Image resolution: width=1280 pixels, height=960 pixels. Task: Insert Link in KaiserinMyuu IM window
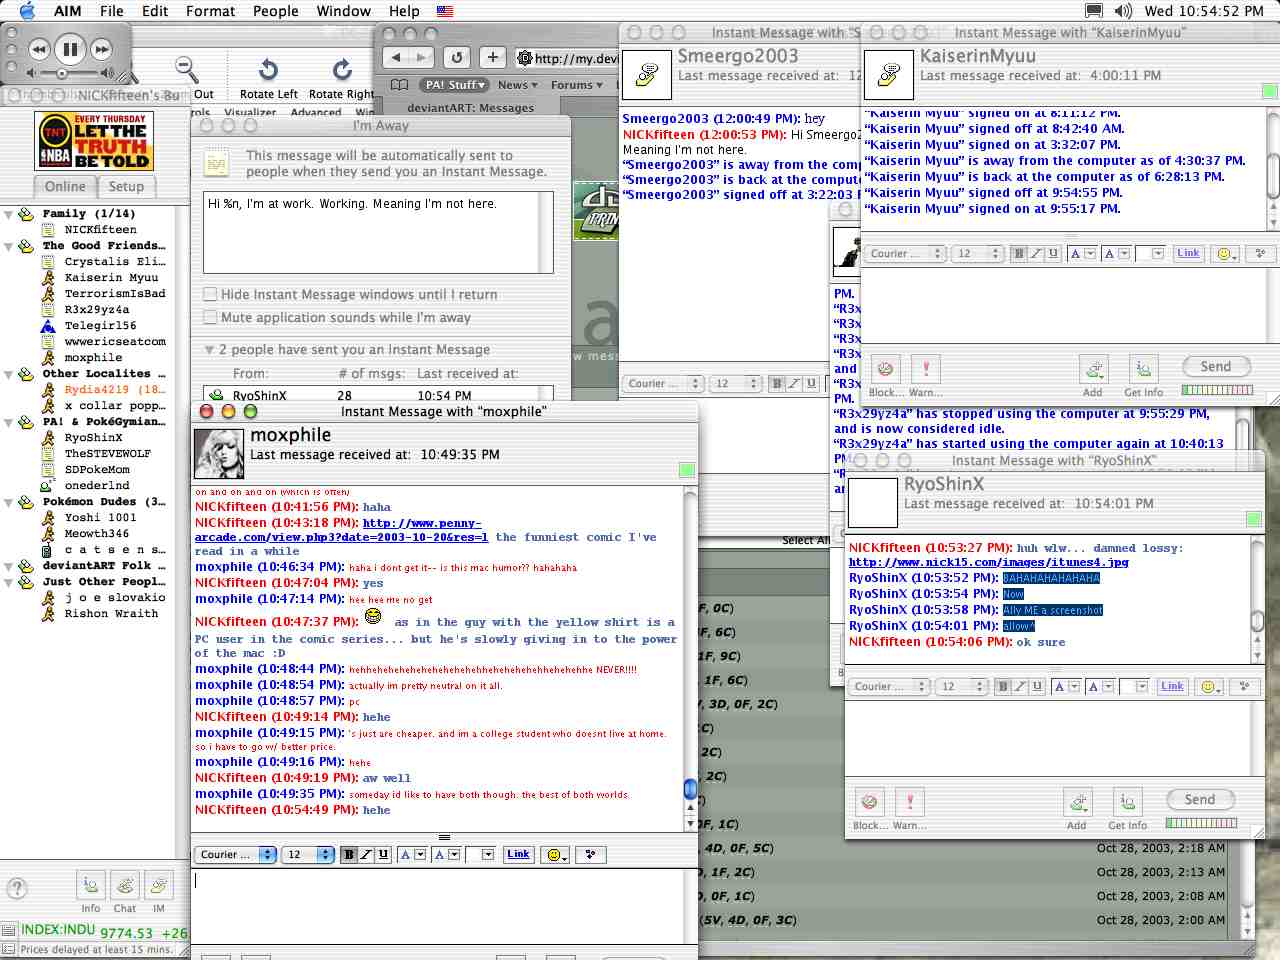click(x=1188, y=253)
